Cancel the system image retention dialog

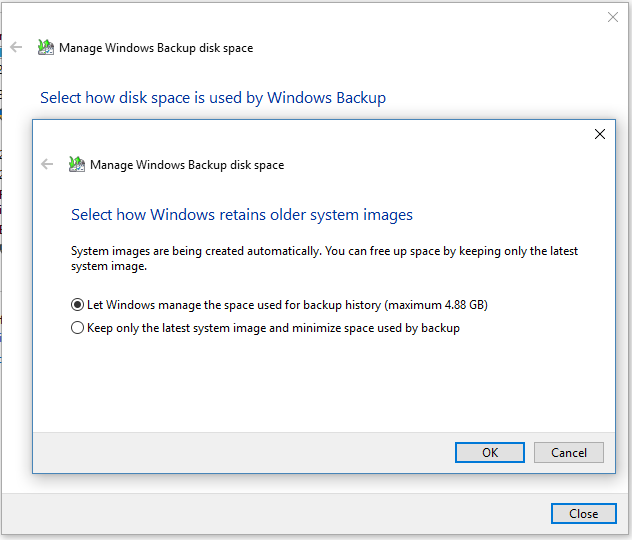click(569, 453)
